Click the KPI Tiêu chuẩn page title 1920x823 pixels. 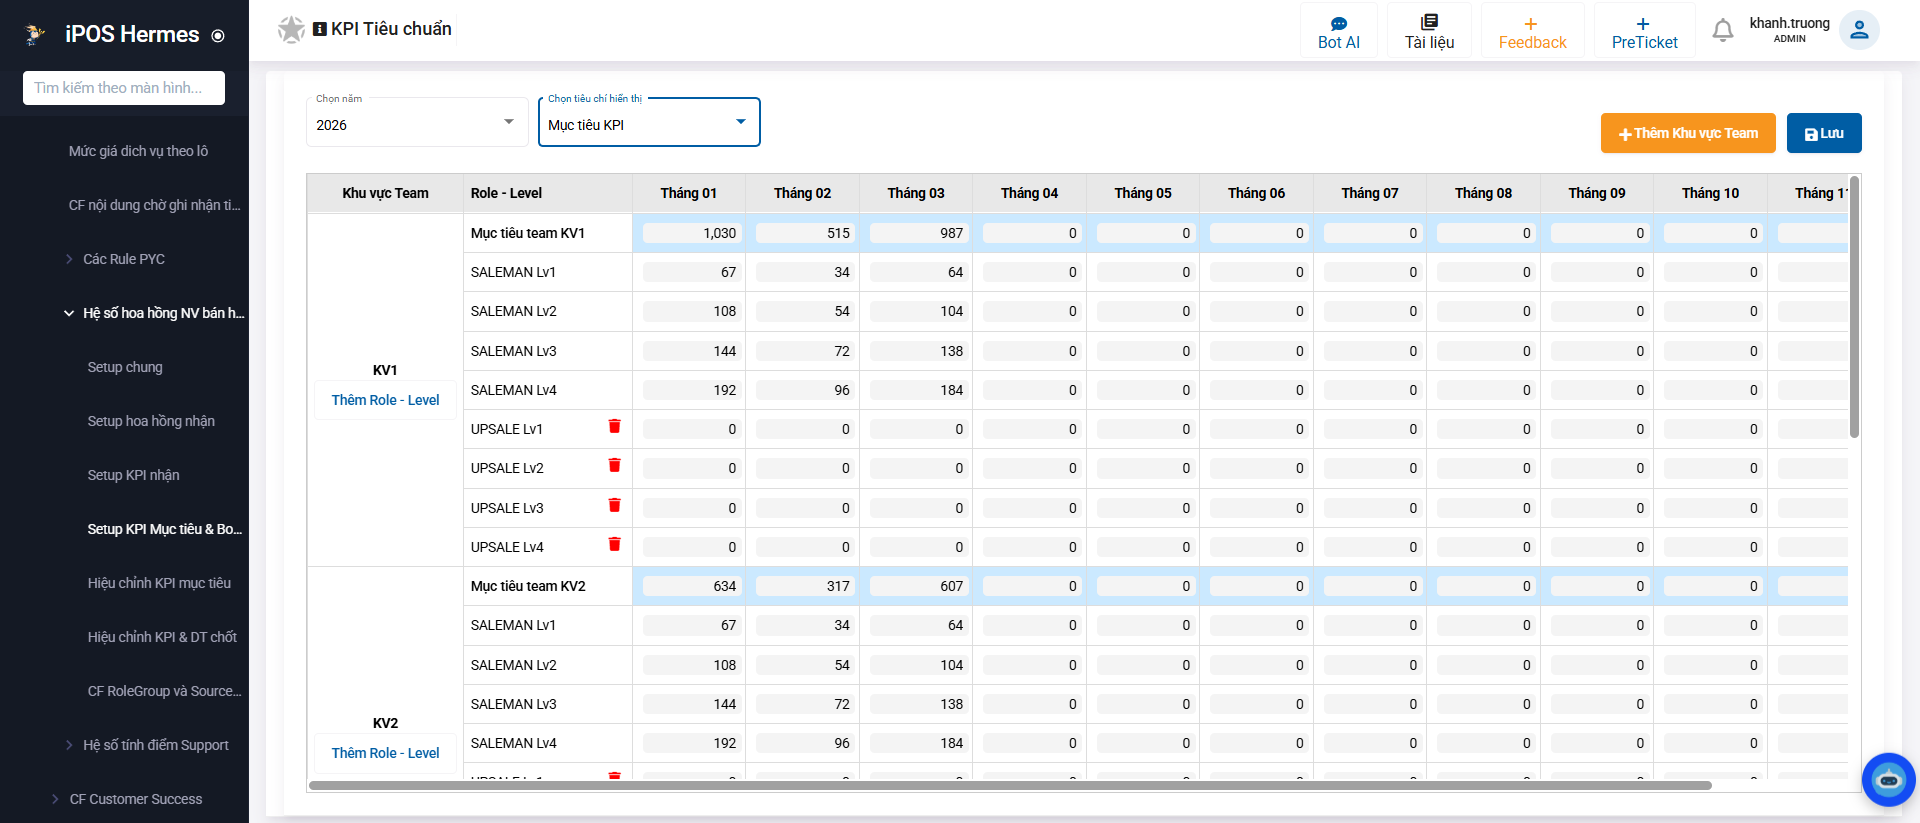(x=391, y=29)
